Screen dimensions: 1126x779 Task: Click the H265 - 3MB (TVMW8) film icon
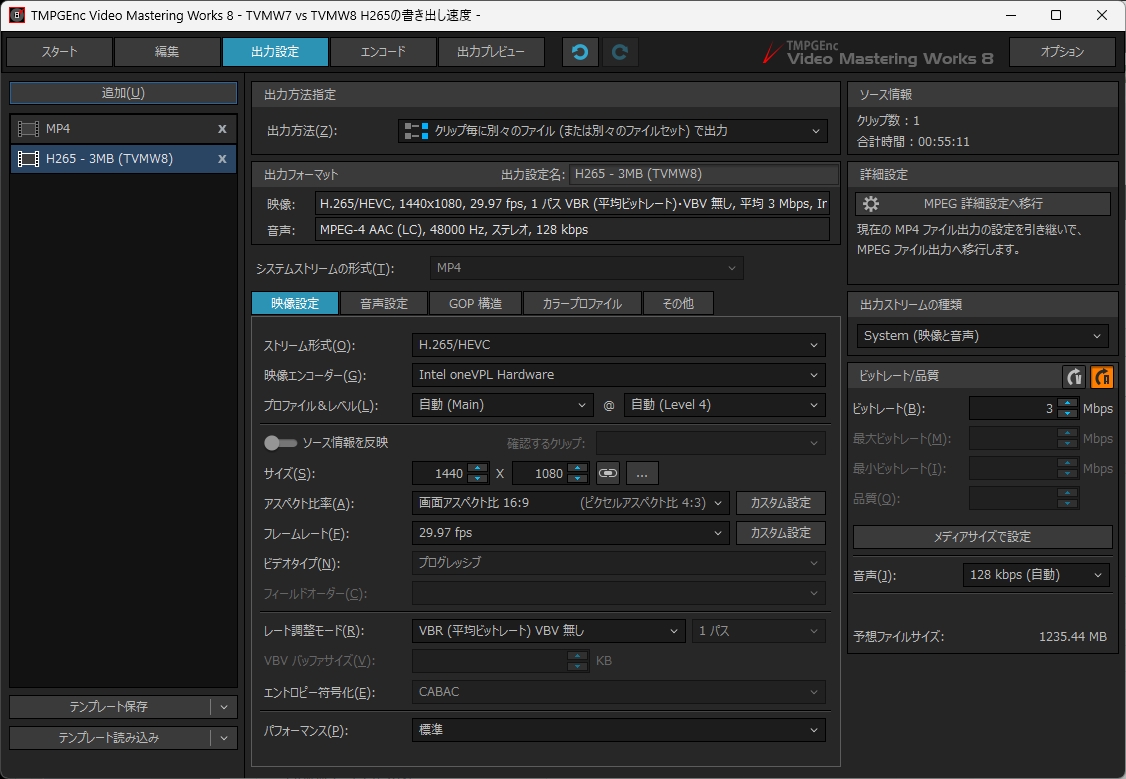tap(28, 159)
